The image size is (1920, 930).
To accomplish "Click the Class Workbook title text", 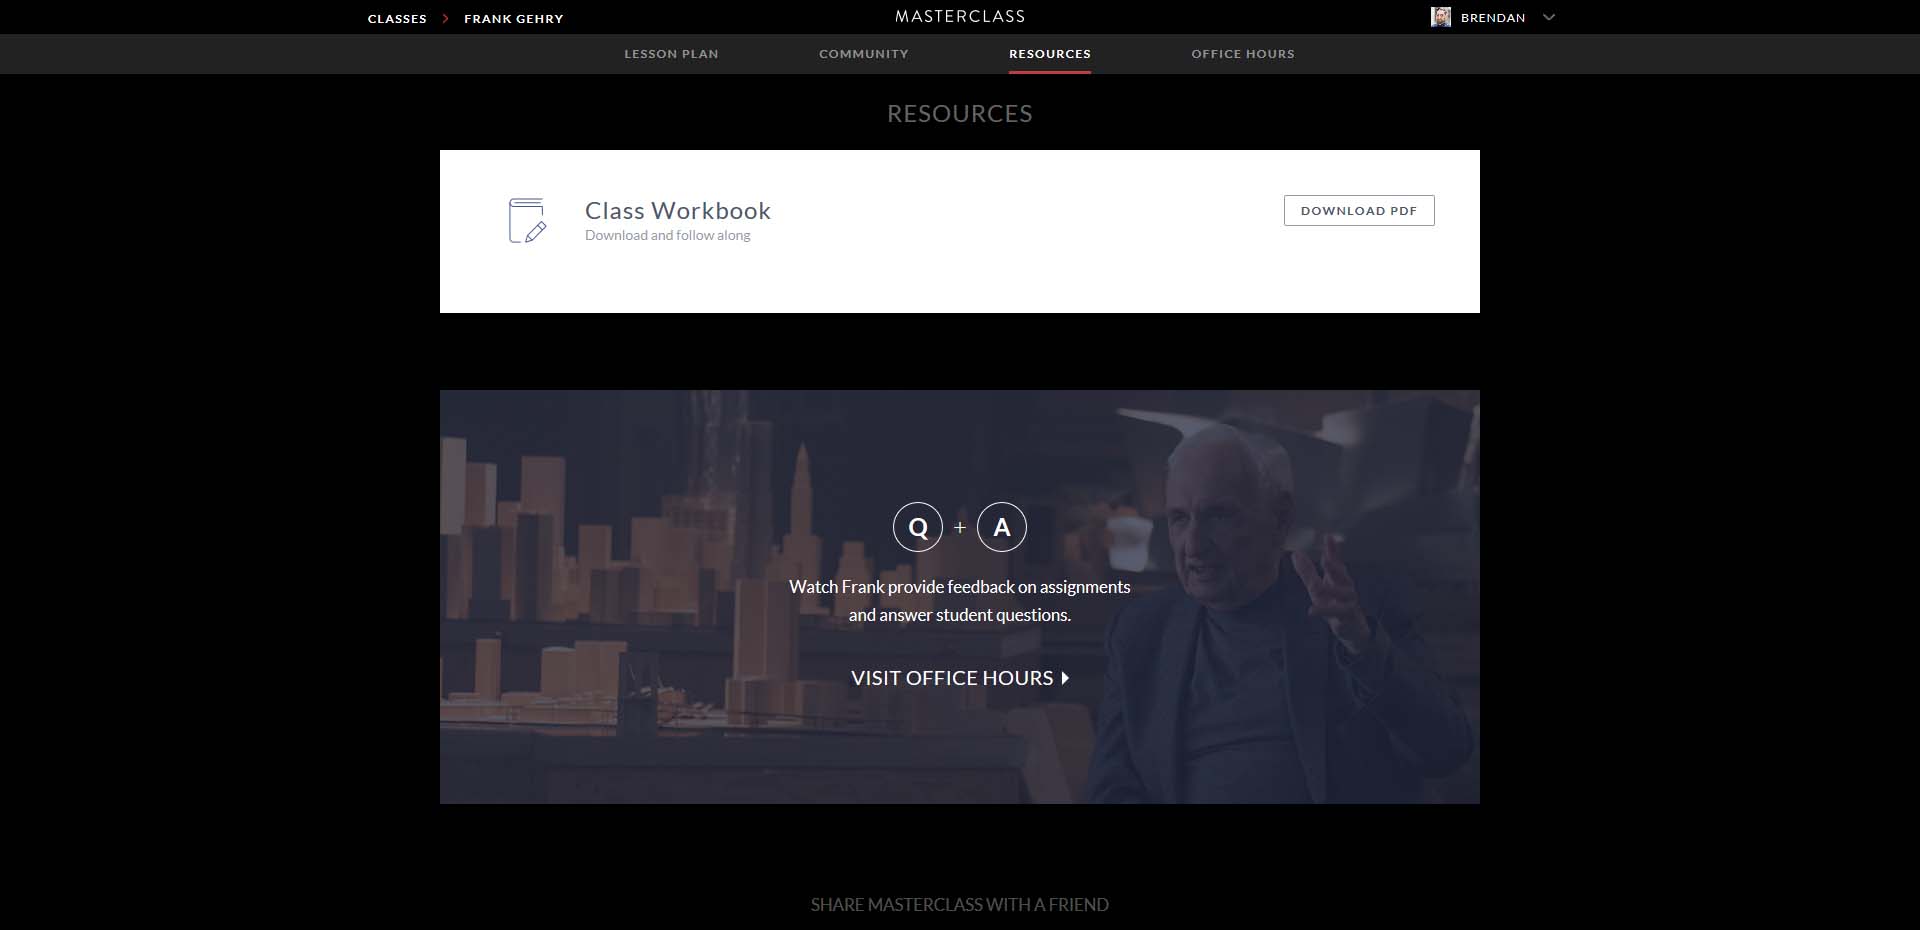I will click(x=677, y=211).
